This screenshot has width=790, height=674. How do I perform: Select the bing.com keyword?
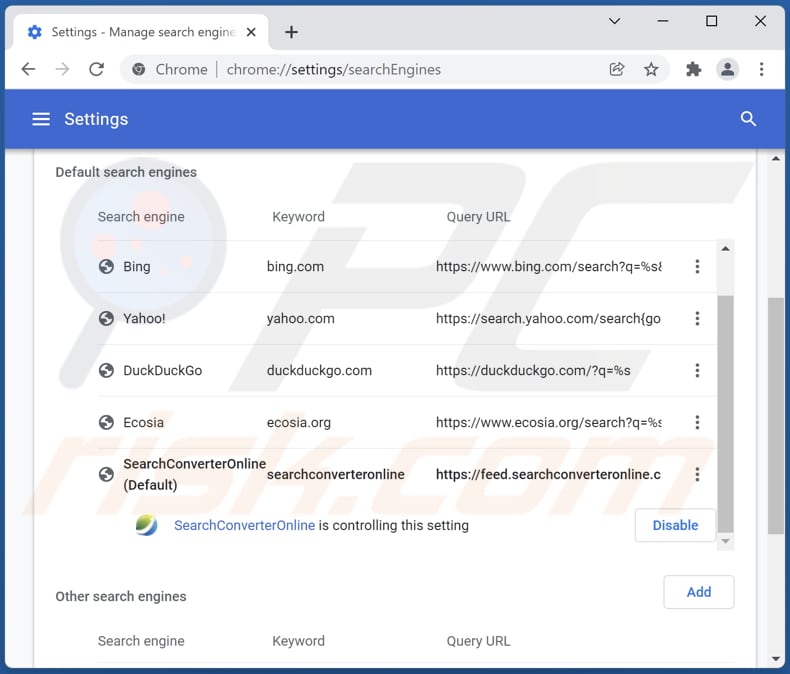tap(295, 266)
